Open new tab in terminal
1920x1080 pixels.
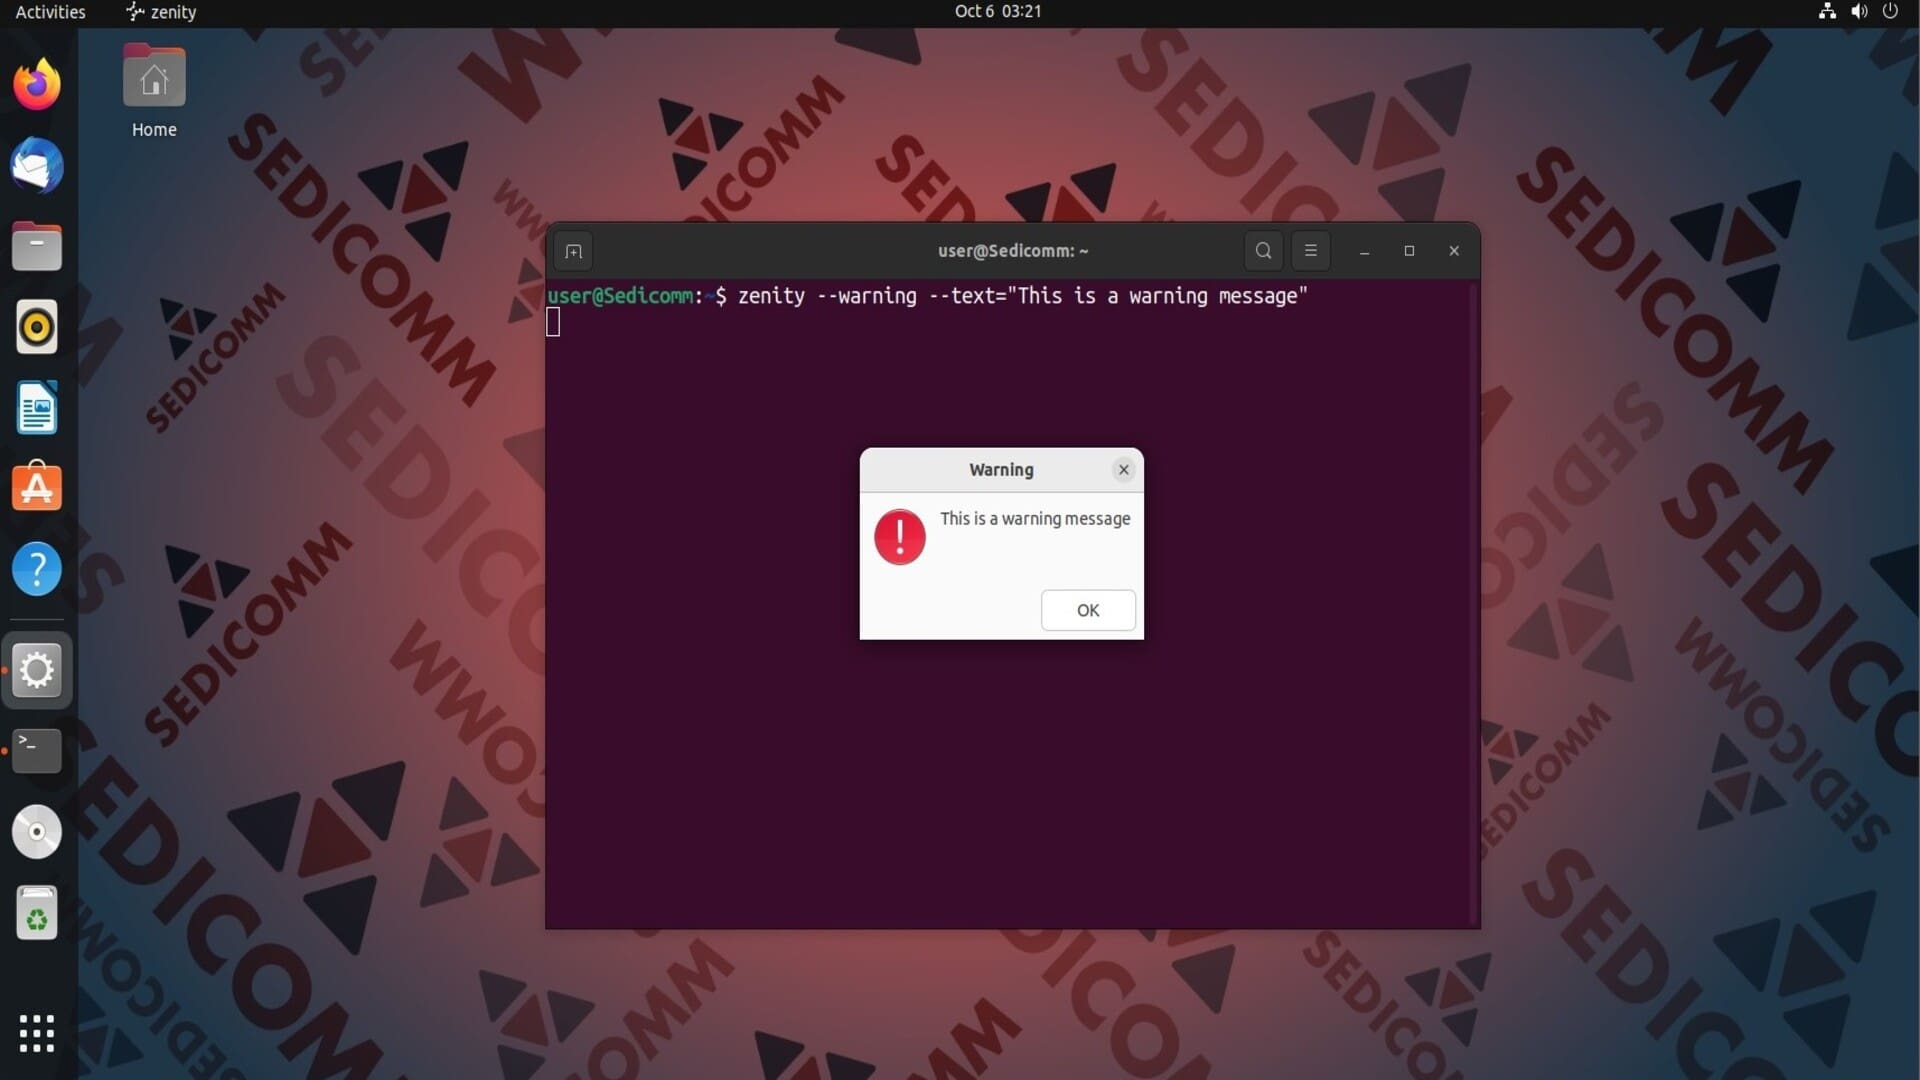[573, 251]
